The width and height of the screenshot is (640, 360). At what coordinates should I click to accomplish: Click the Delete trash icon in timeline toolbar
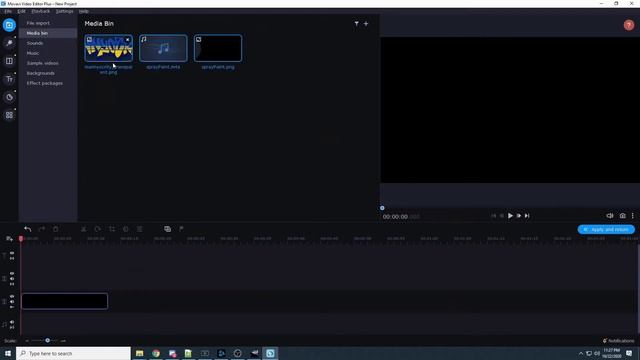pyautogui.click(x=56, y=229)
